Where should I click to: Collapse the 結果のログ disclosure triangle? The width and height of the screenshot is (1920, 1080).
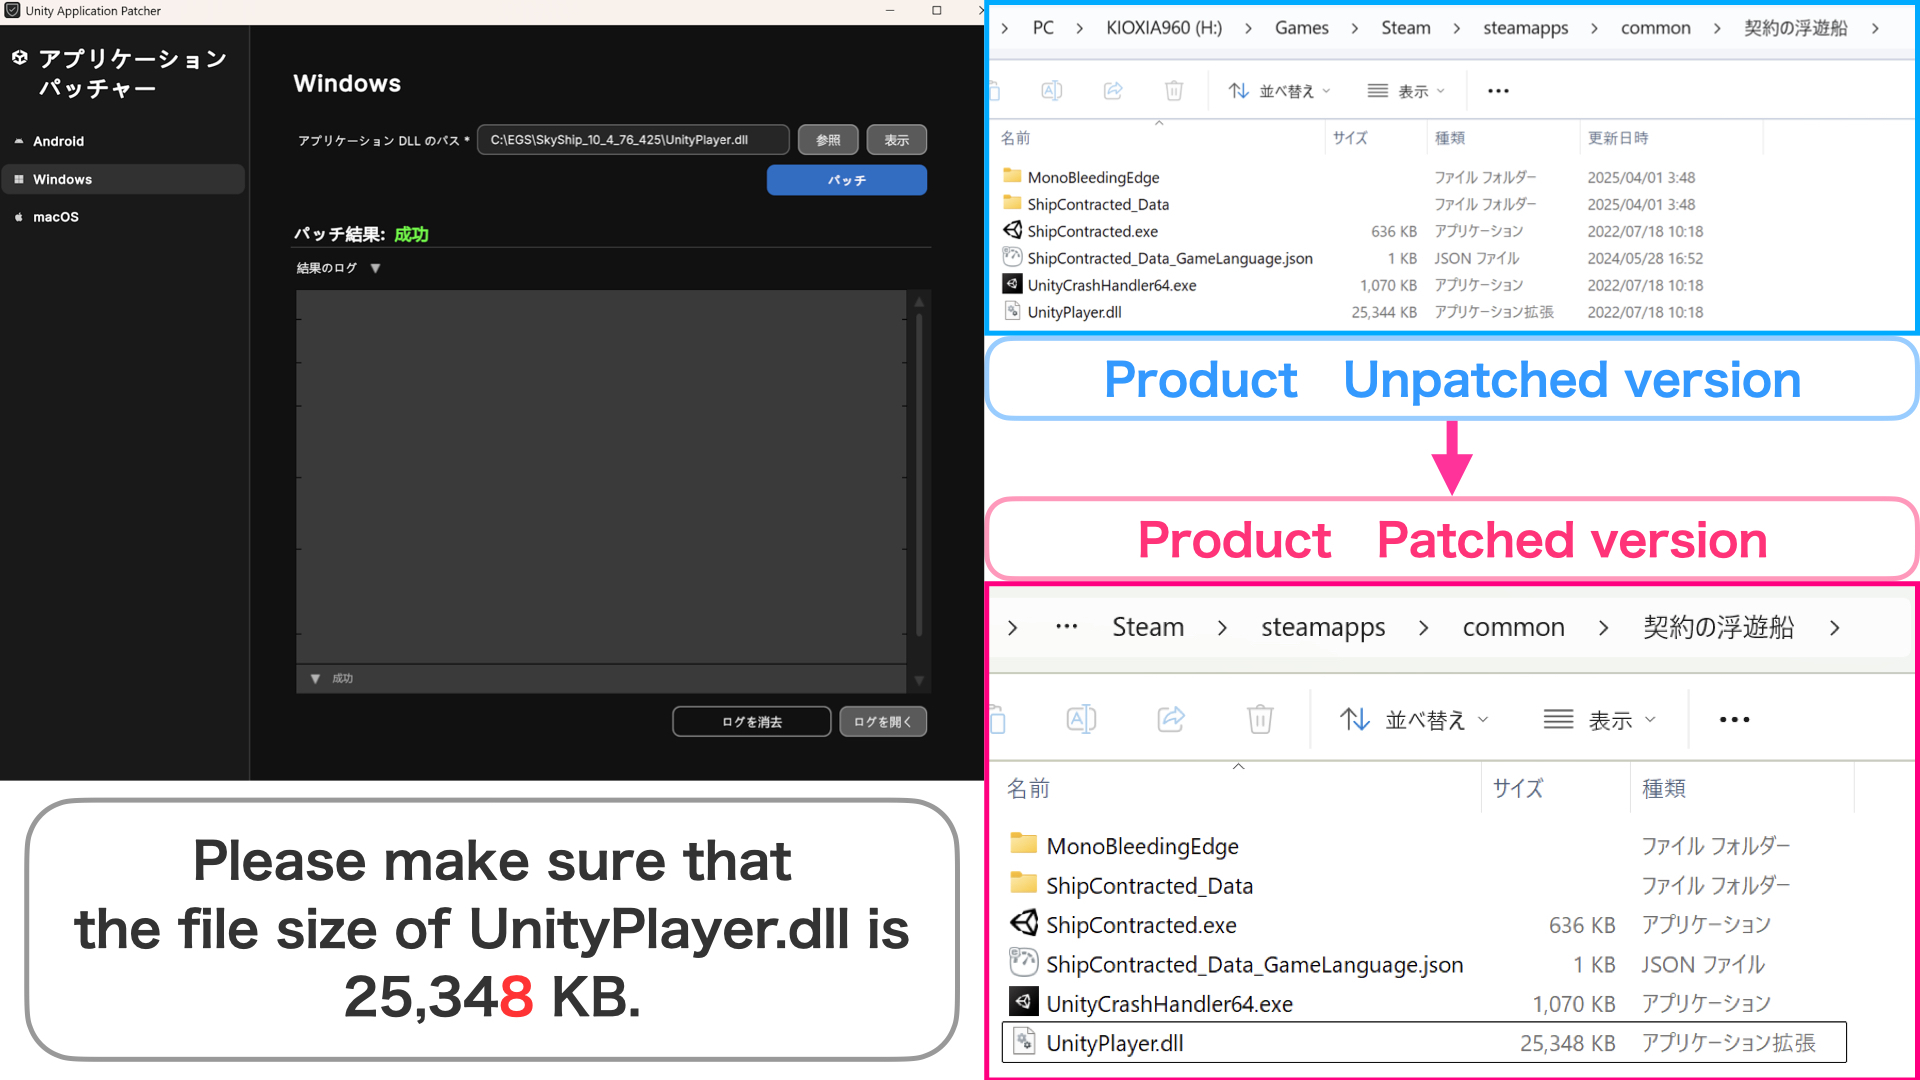pyautogui.click(x=375, y=268)
